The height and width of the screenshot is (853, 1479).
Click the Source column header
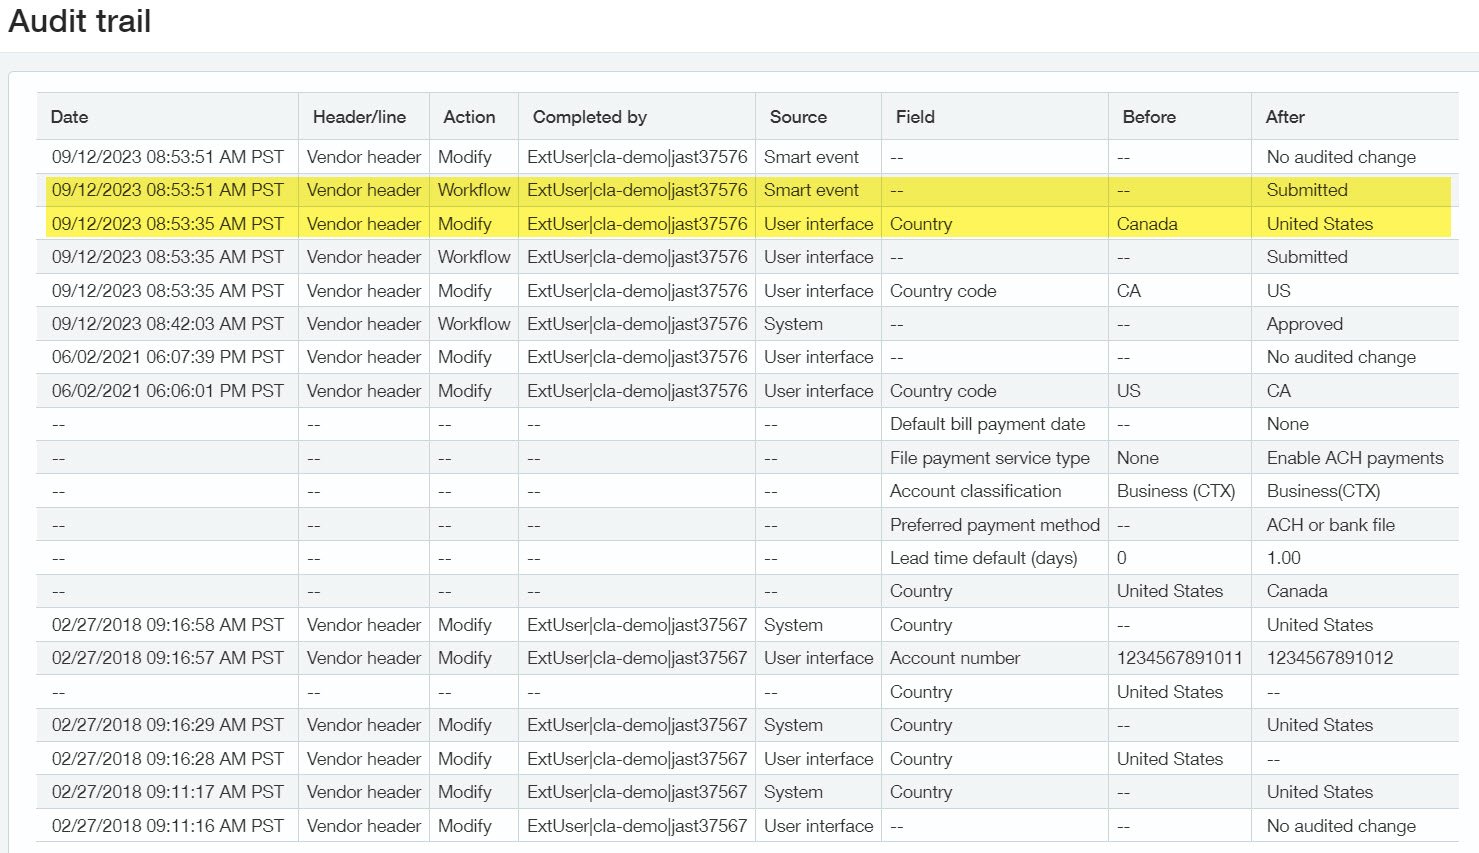pos(798,117)
